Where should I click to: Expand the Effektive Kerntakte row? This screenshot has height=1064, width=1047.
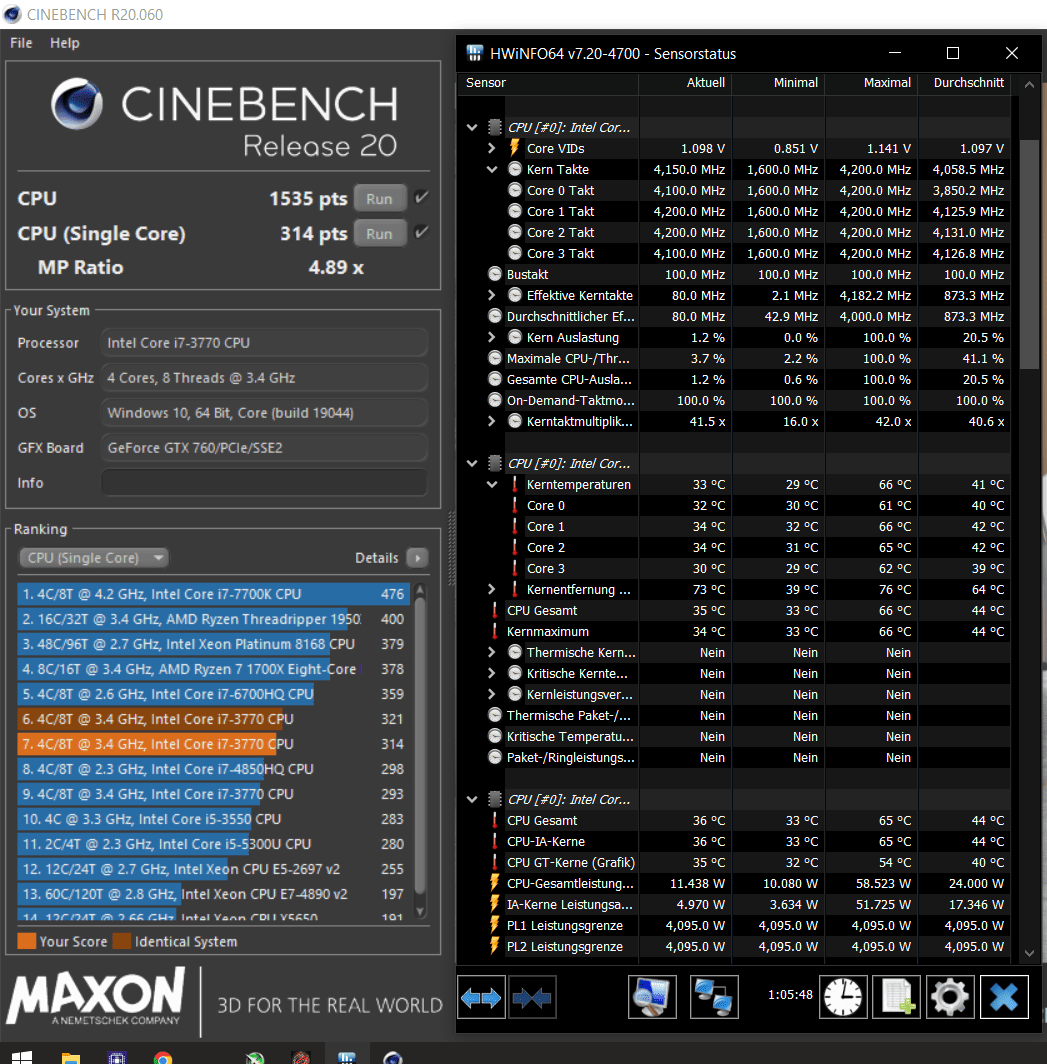coord(492,295)
